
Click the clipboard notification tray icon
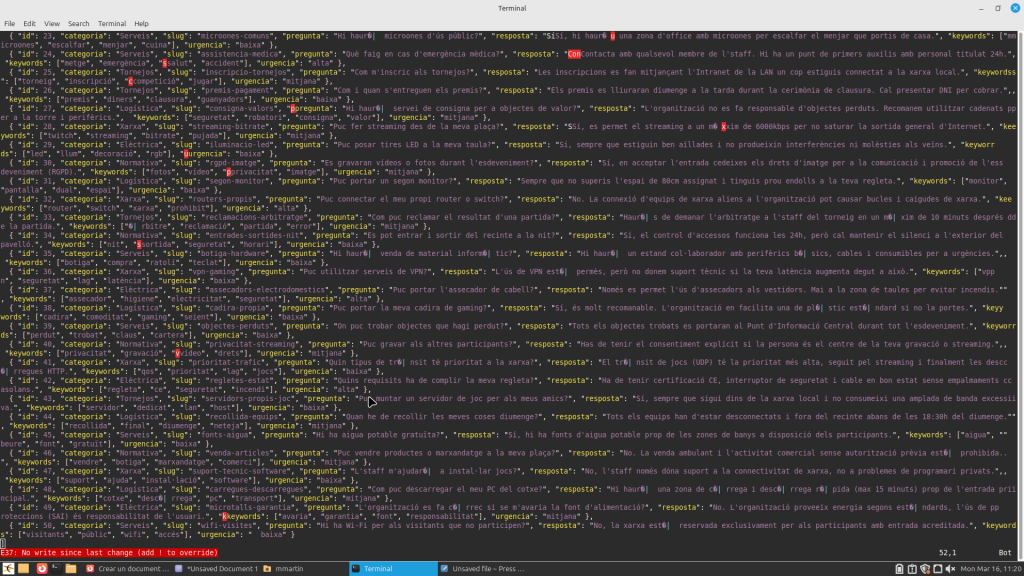pyautogui.click(x=913, y=568)
